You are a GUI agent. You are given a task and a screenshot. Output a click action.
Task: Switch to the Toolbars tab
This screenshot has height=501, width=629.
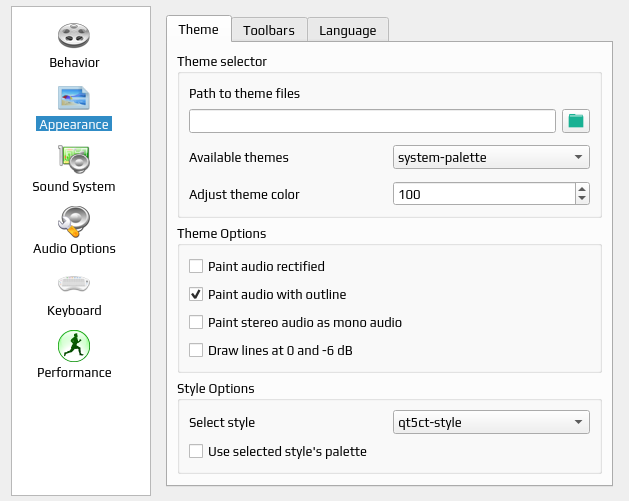click(269, 30)
